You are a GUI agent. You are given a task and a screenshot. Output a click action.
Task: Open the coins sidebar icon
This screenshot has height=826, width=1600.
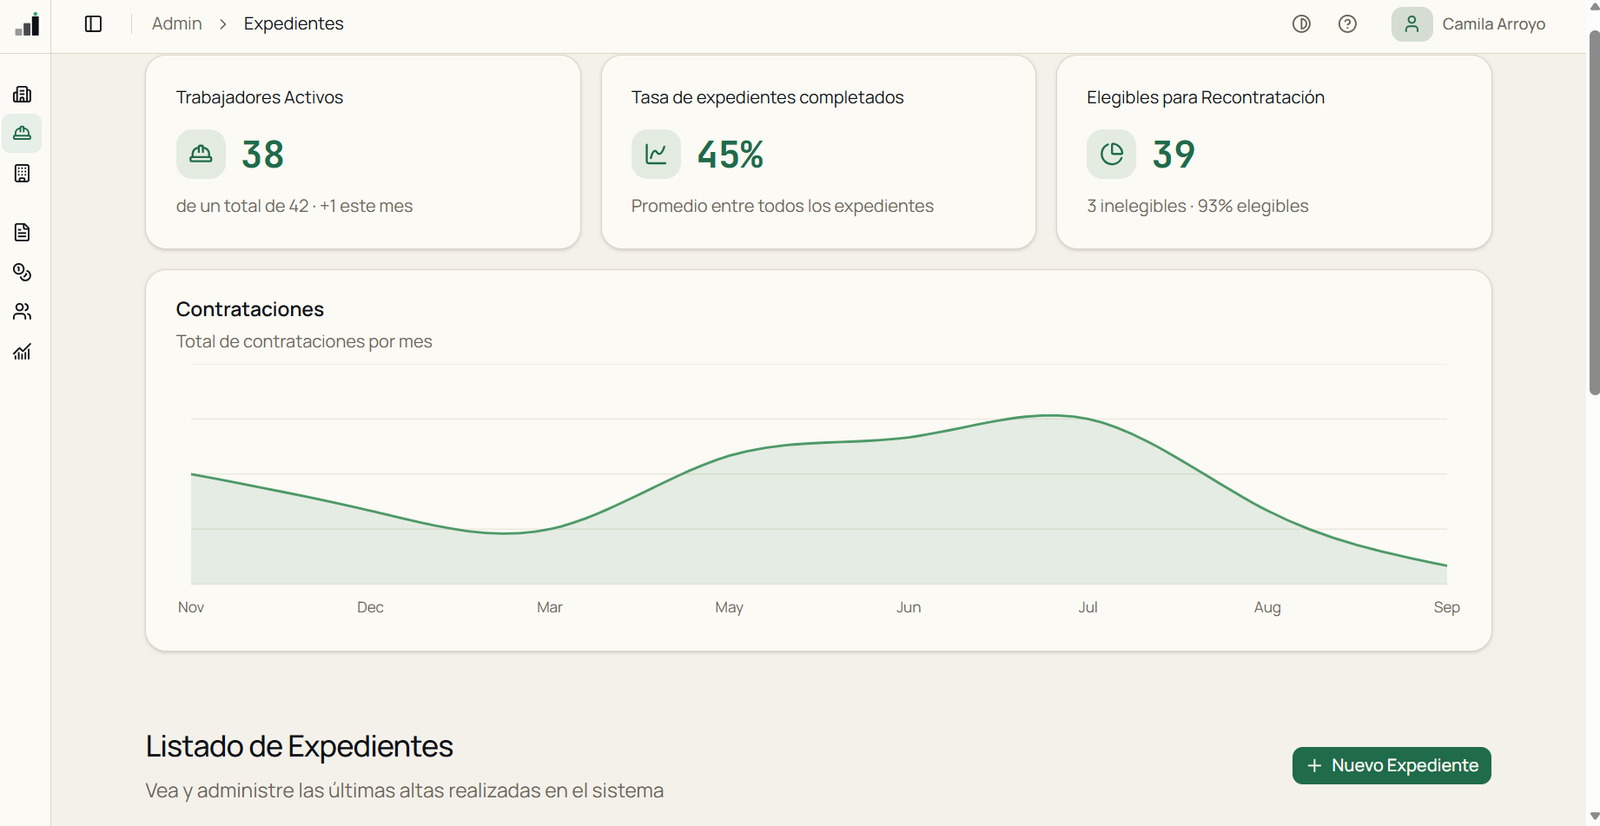22,272
